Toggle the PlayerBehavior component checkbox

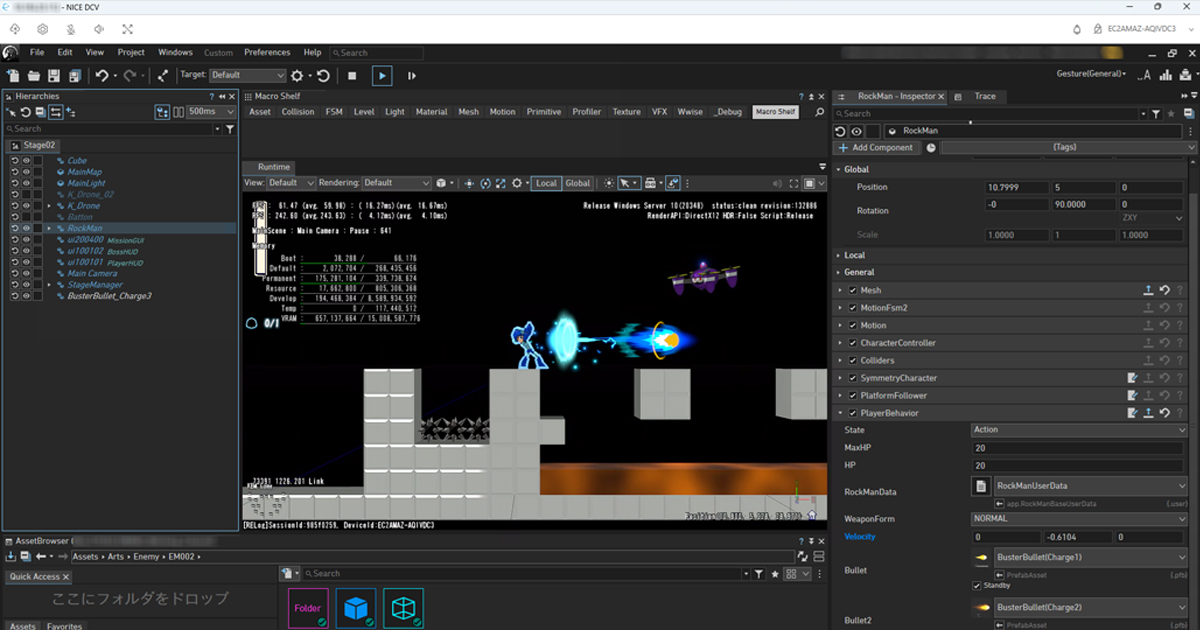pyautogui.click(x=853, y=413)
